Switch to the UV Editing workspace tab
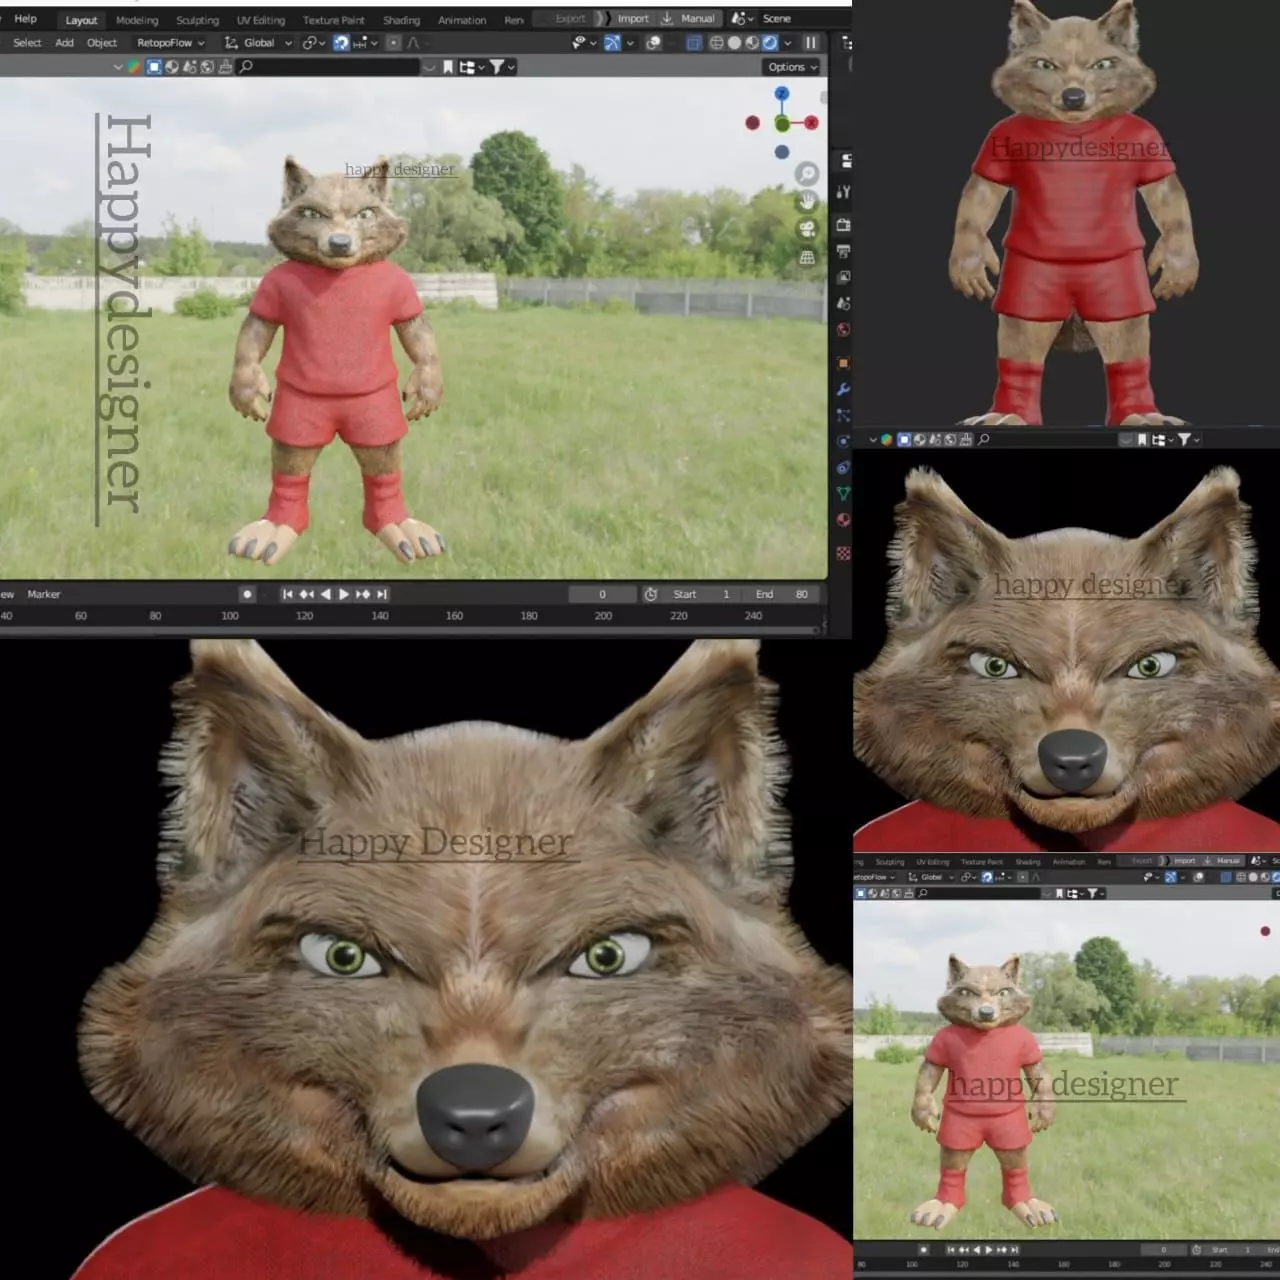Viewport: 1280px width, 1280px height. click(x=260, y=20)
